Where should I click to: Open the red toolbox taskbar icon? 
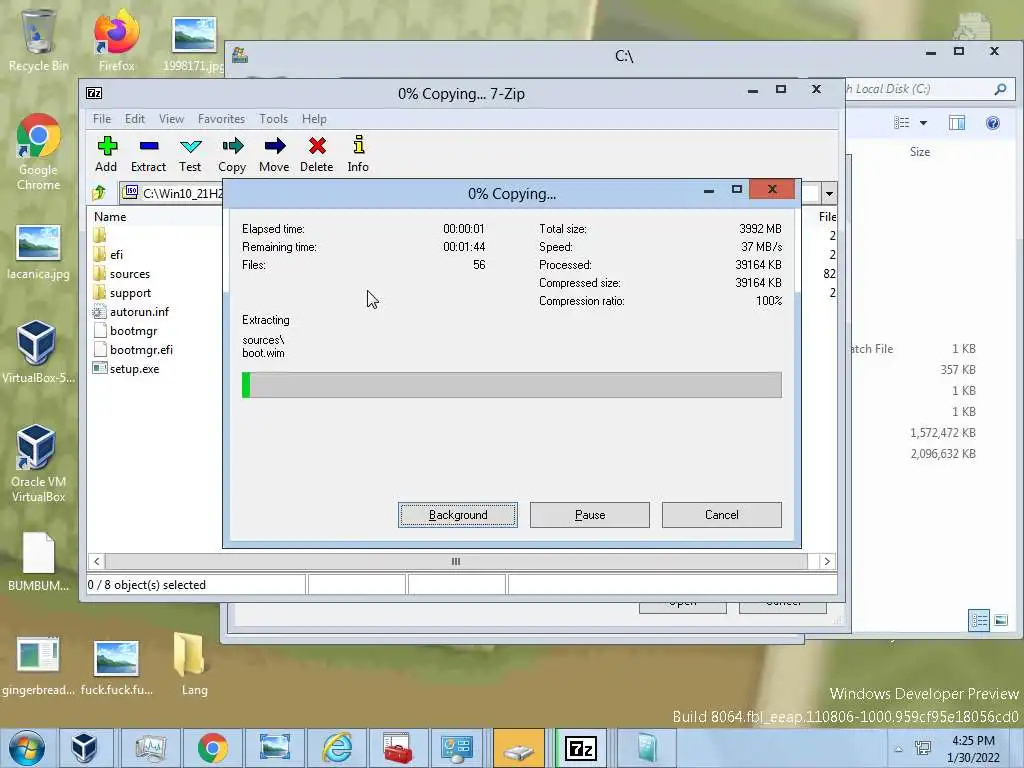click(x=398, y=748)
